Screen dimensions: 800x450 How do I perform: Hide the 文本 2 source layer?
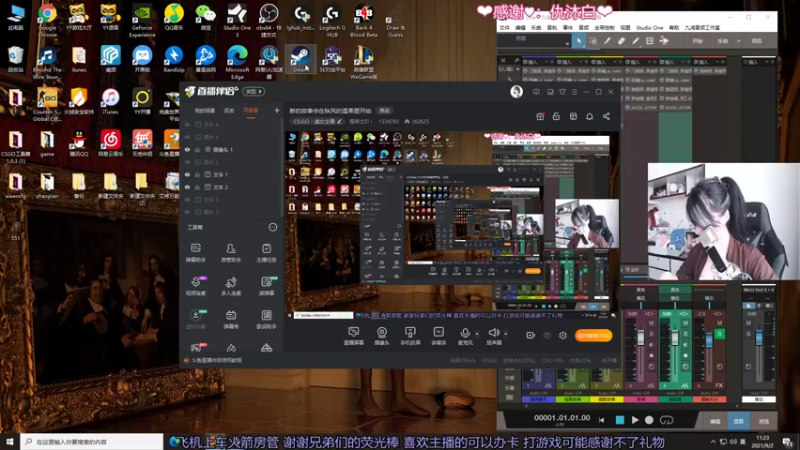click(x=187, y=187)
